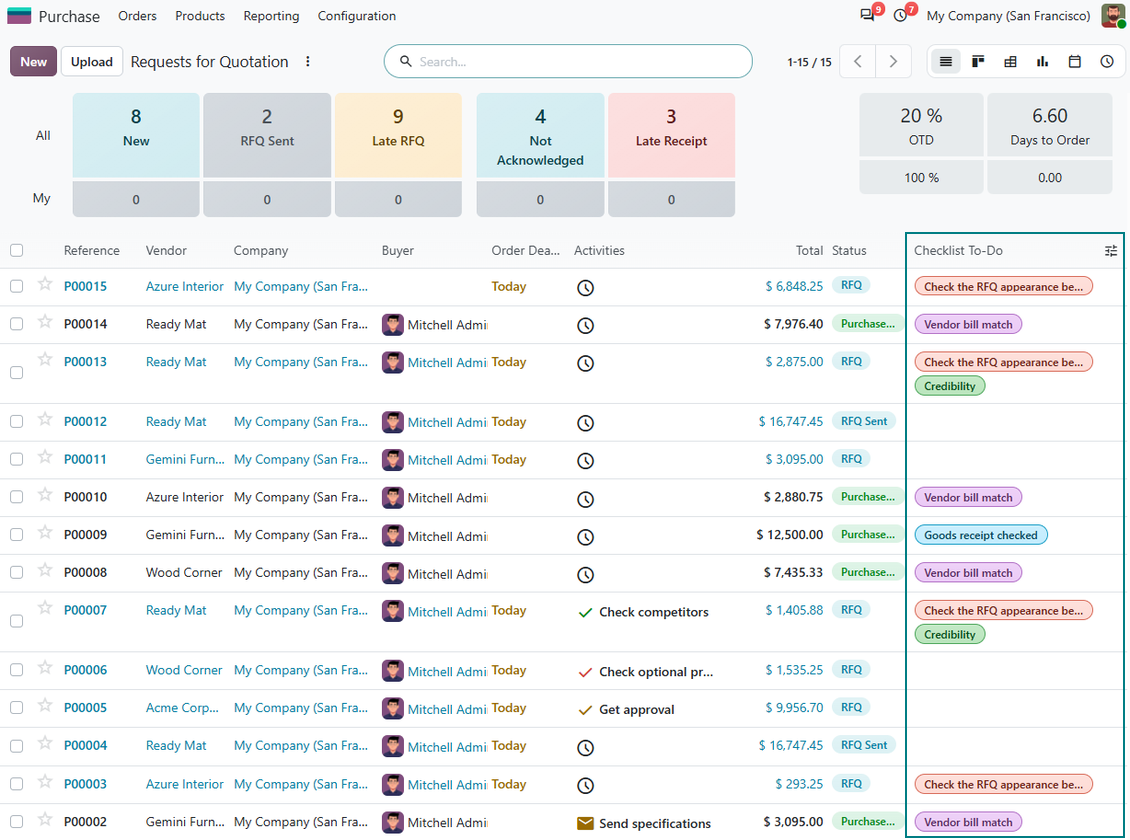
Task: Toggle the select-all rows checkbox
Action: (17, 251)
